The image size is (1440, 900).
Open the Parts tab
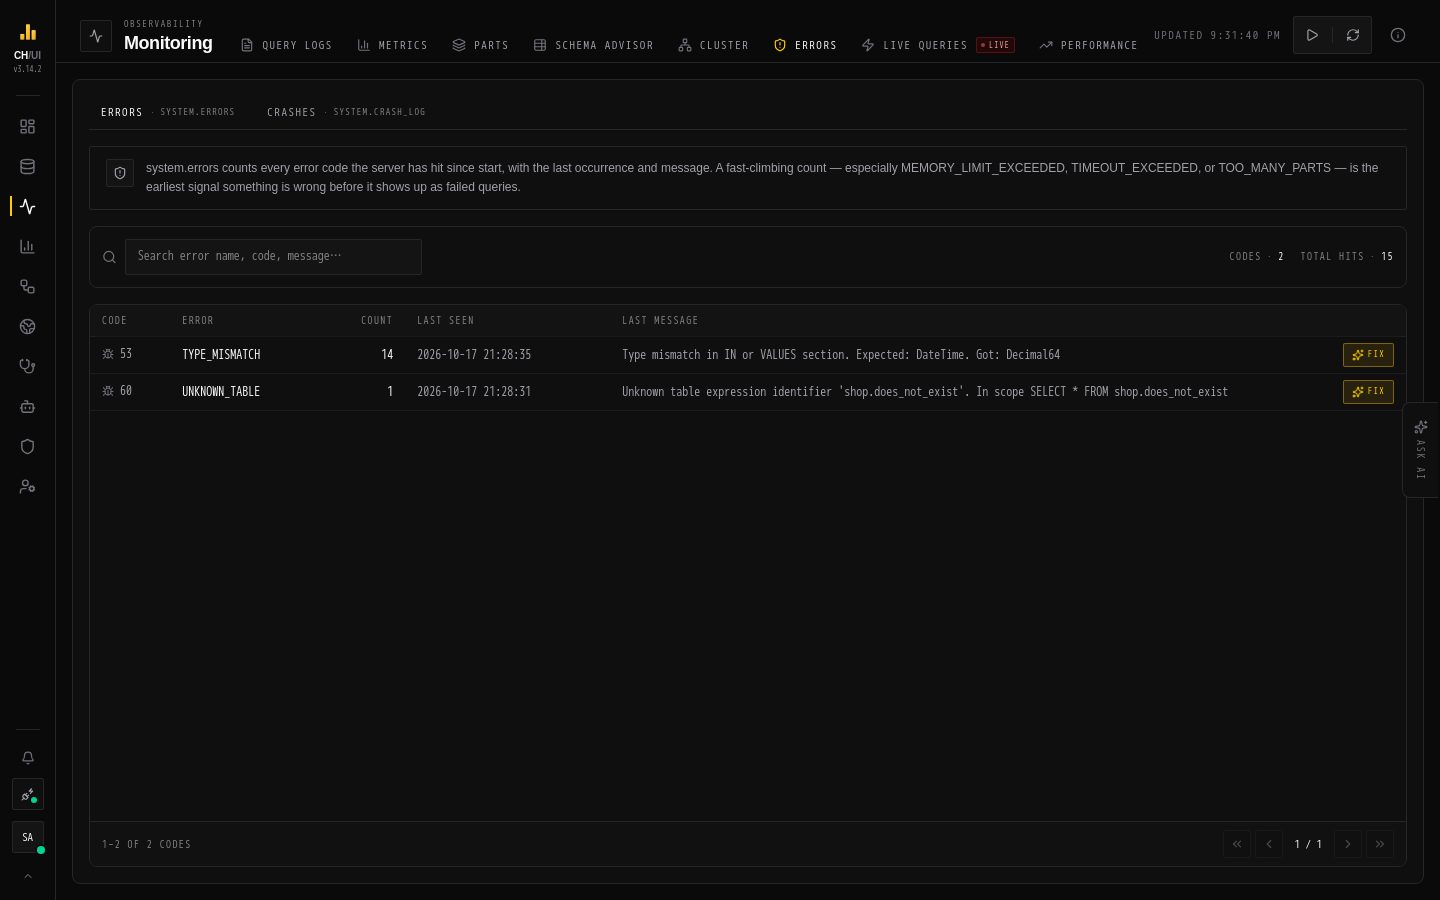coord(480,45)
